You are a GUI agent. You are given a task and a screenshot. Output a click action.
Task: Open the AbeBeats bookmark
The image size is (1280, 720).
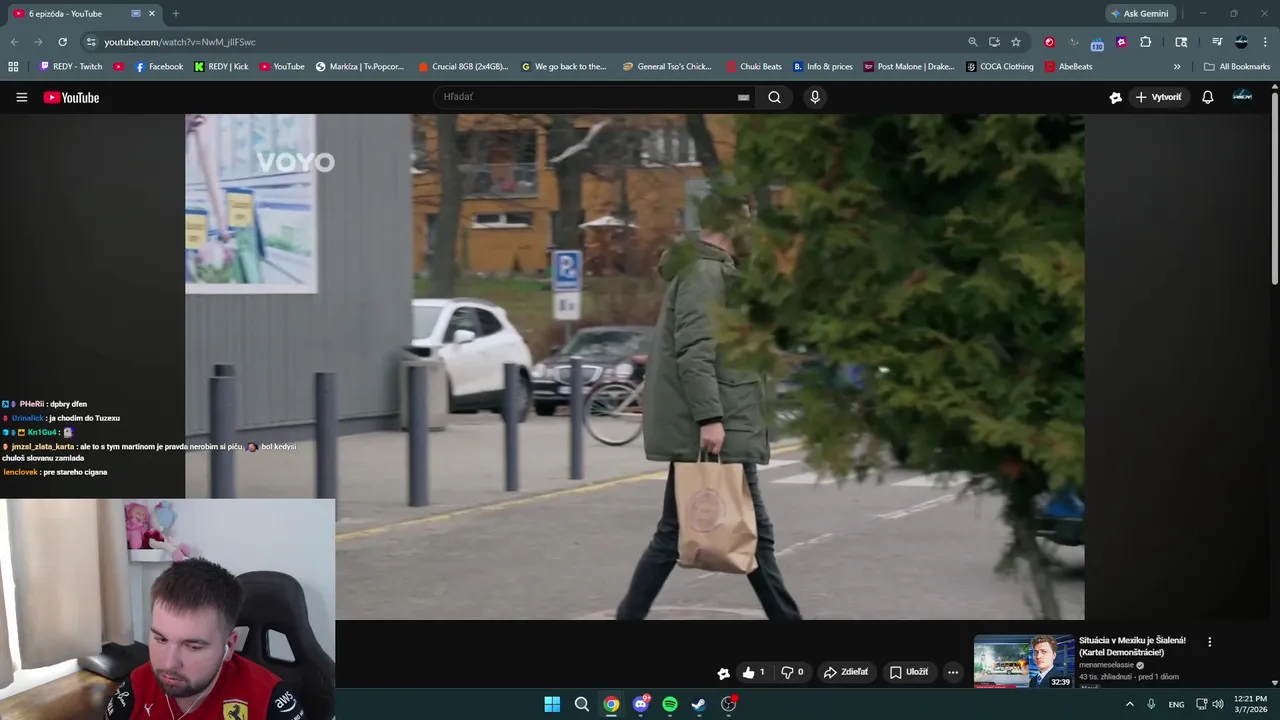pos(1069,67)
